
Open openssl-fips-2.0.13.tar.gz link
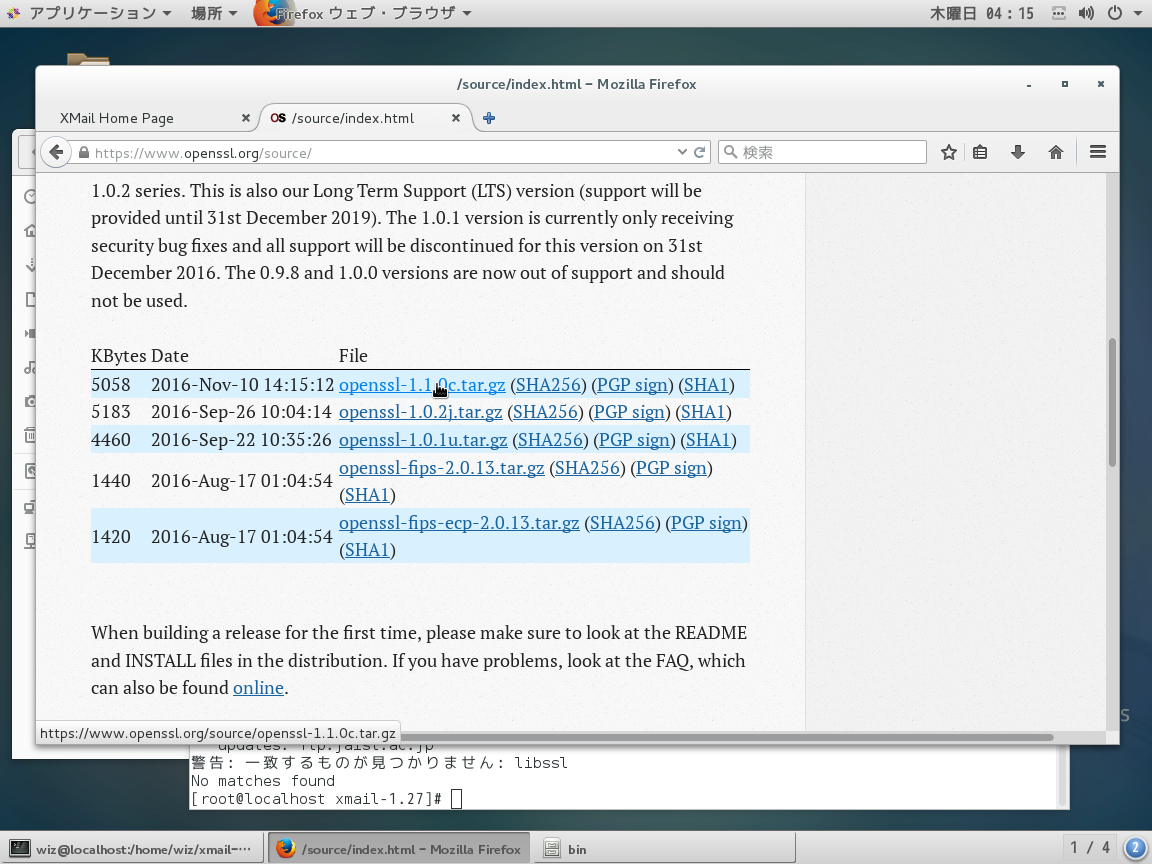pyautogui.click(x=442, y=467)
